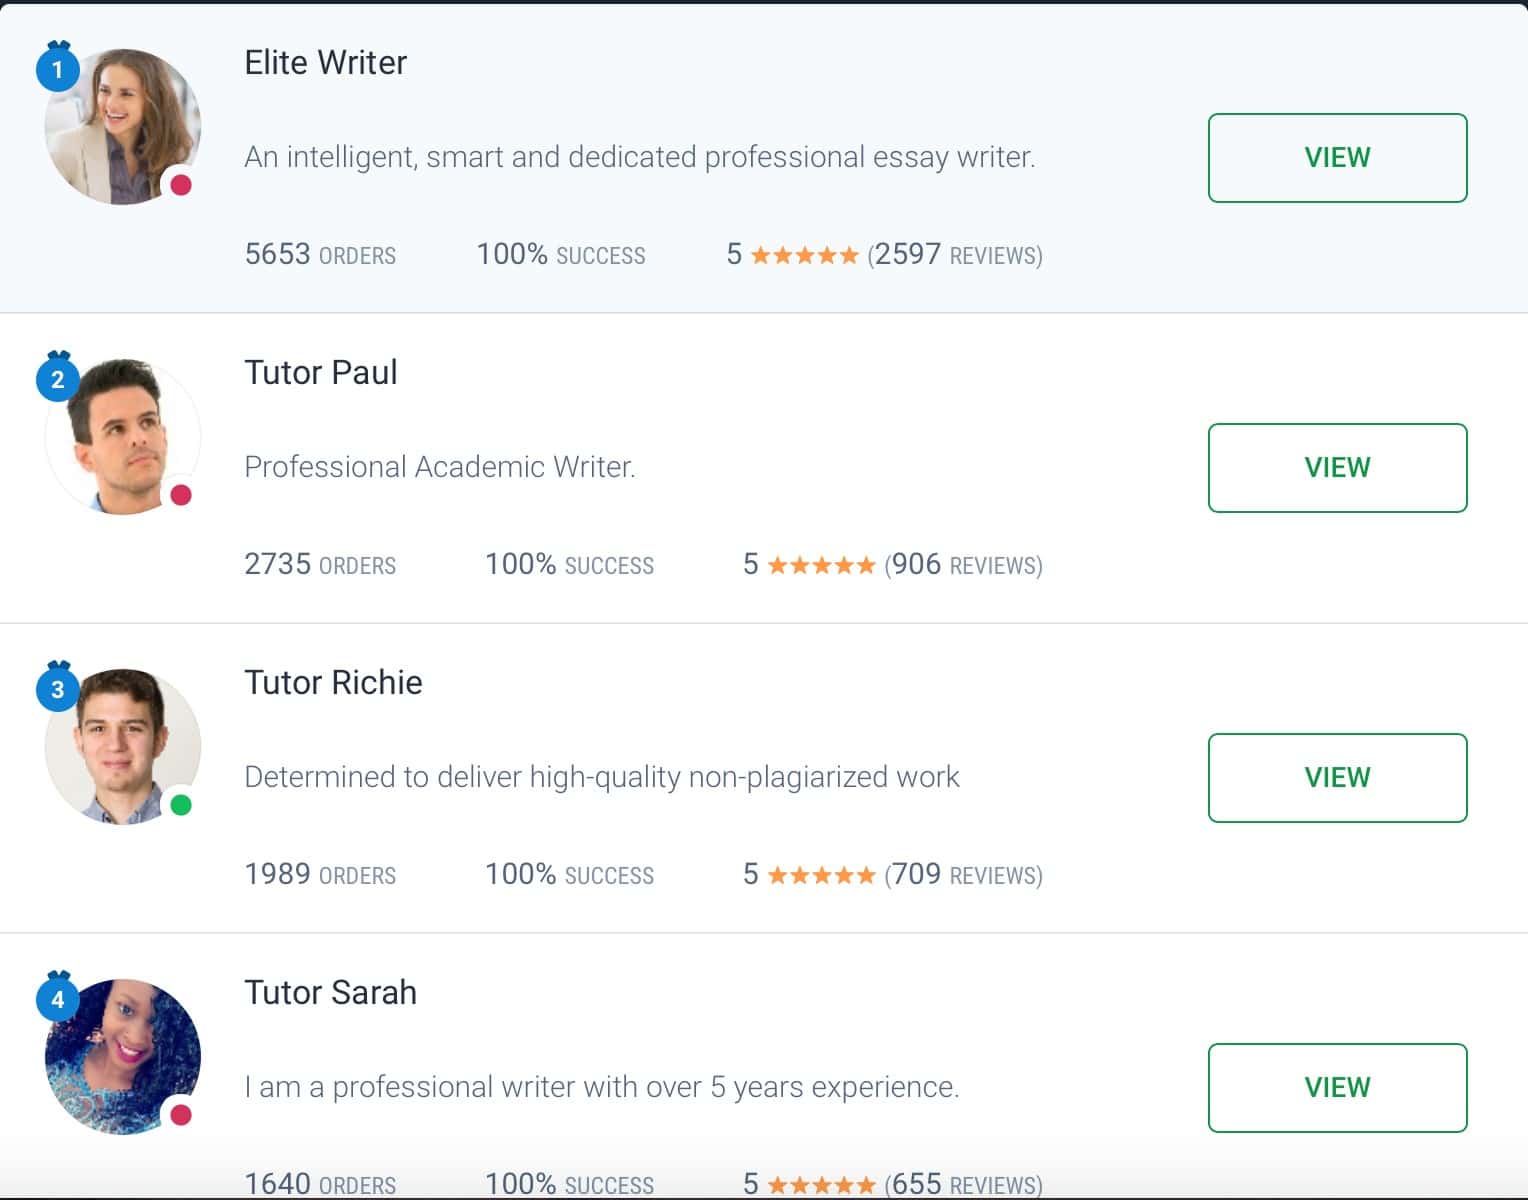
Task: Click the Tutor Paul name heading
Action: pyautogui.click(x=321, y=372)
